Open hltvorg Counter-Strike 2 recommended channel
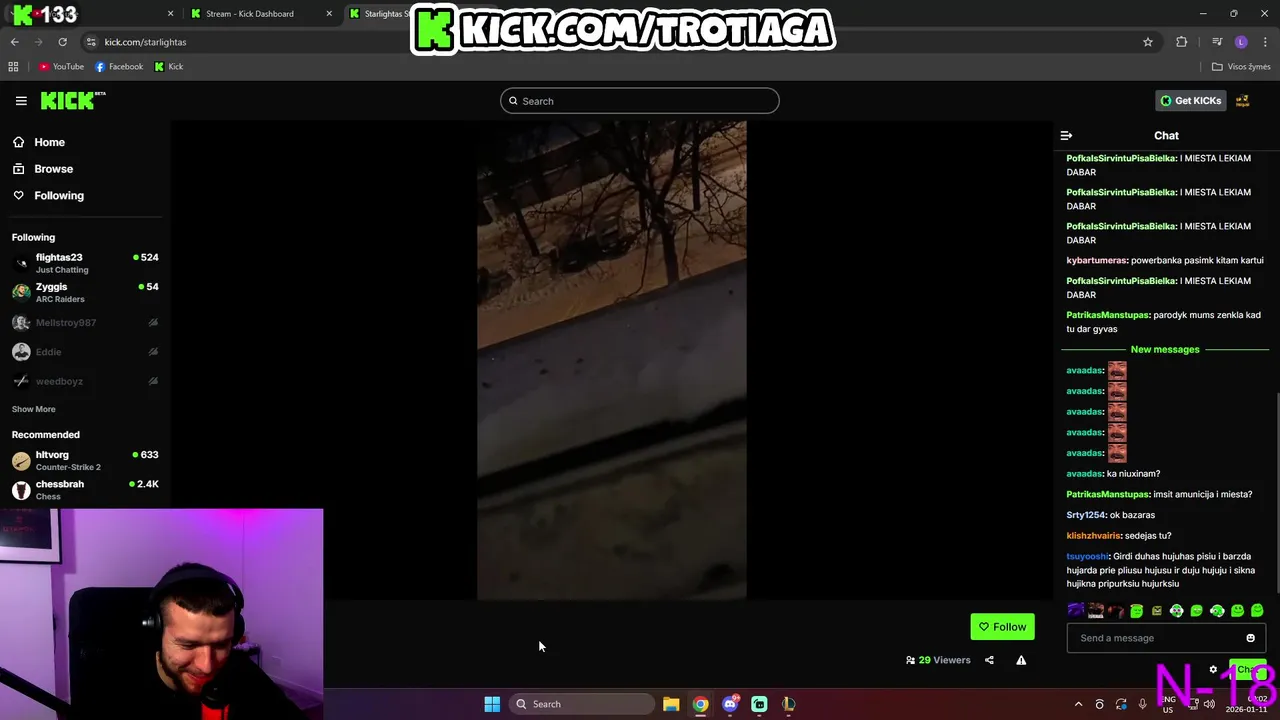 (85, 460)
